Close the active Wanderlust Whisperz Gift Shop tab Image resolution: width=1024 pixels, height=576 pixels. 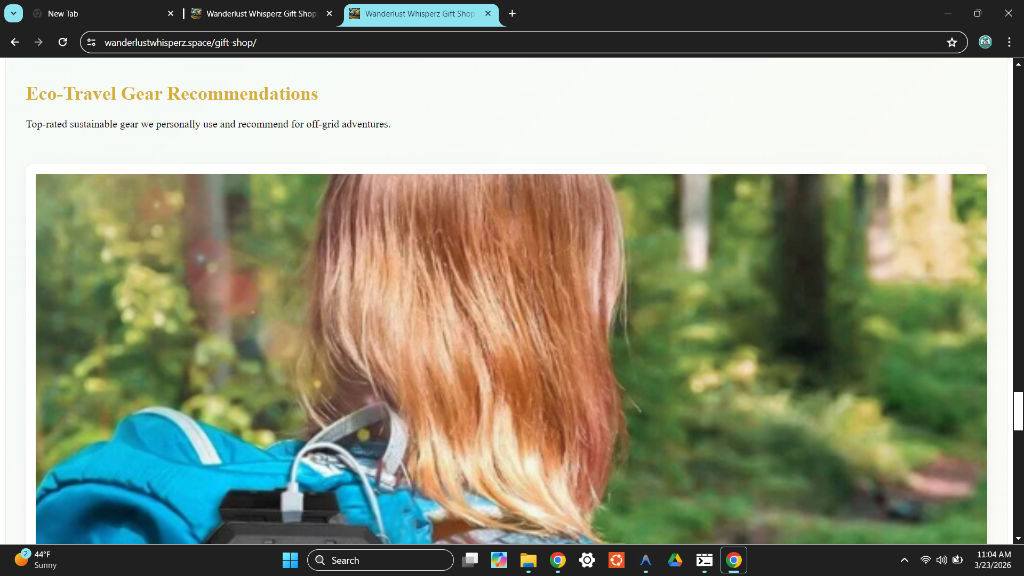(488, 14)
